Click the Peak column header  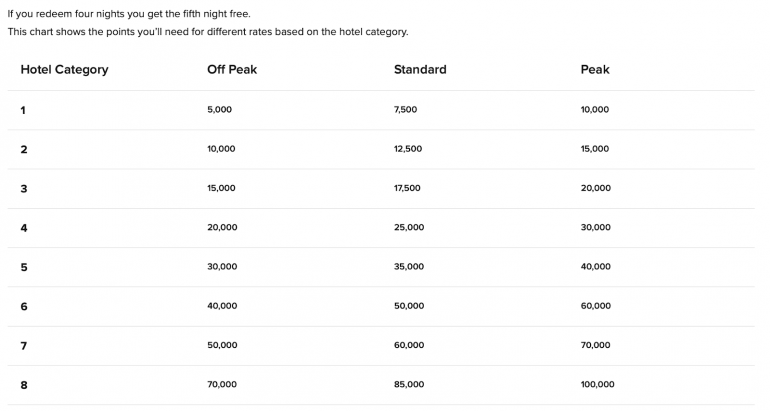(x=595, y=70)
